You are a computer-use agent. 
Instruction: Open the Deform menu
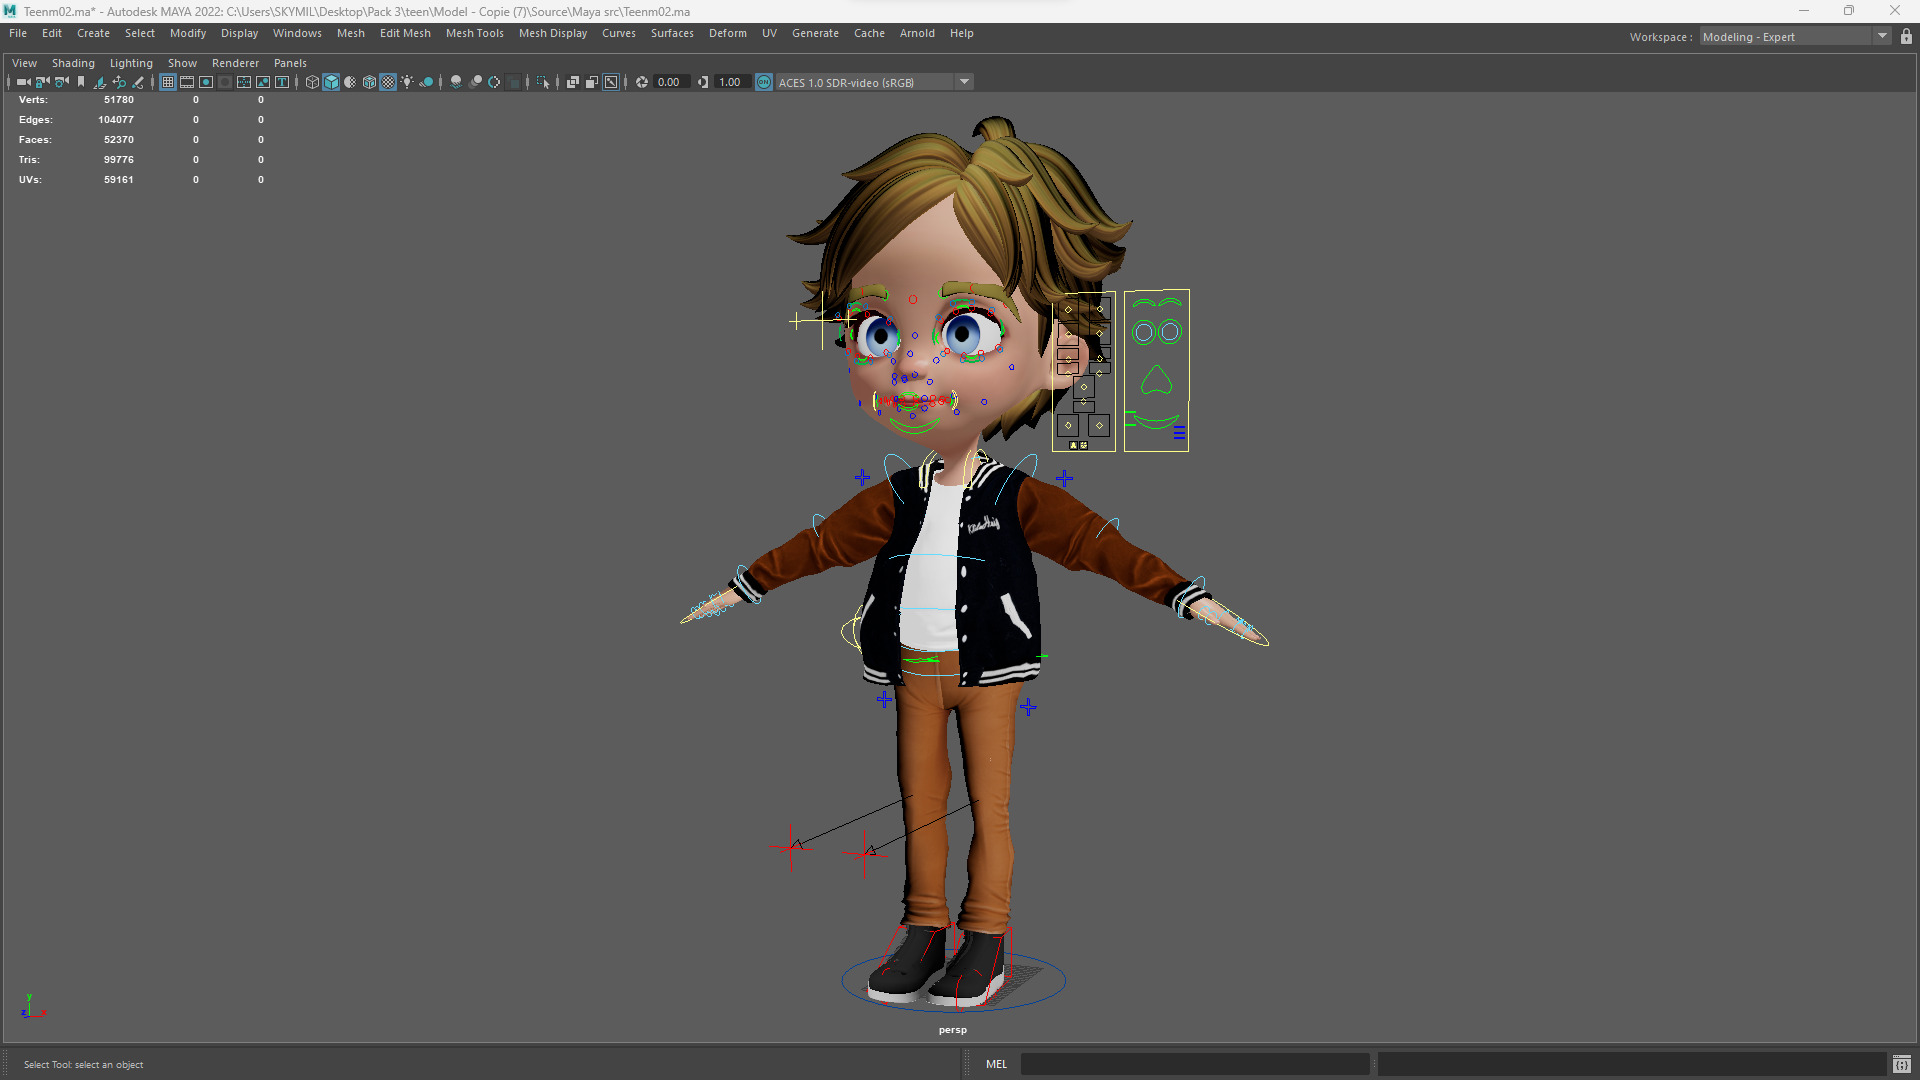[728, 33]
